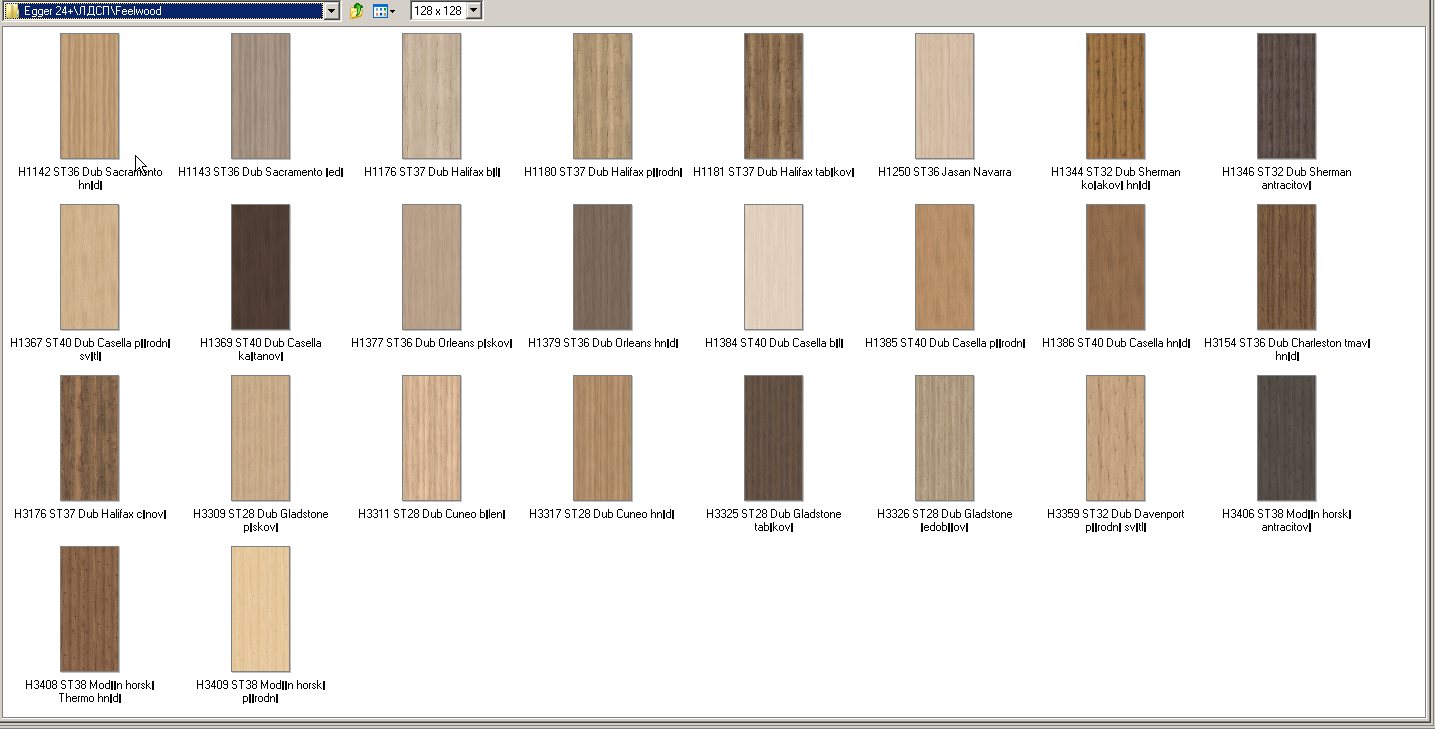Click the 'H3311 ST28 Dub Cuneo' label
Screen dimensions: 1435x729
[432, 514]
